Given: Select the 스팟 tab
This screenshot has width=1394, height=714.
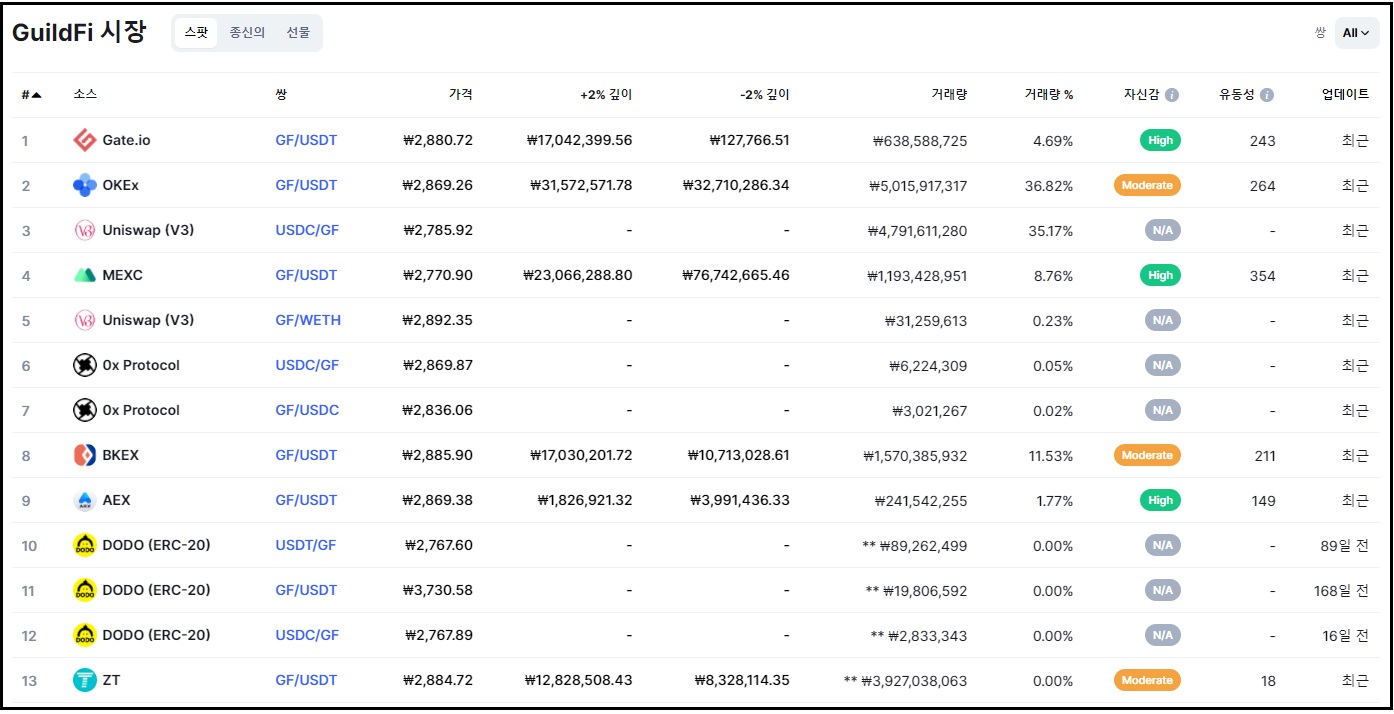Looking at the screenshot, I should point(196,33).
